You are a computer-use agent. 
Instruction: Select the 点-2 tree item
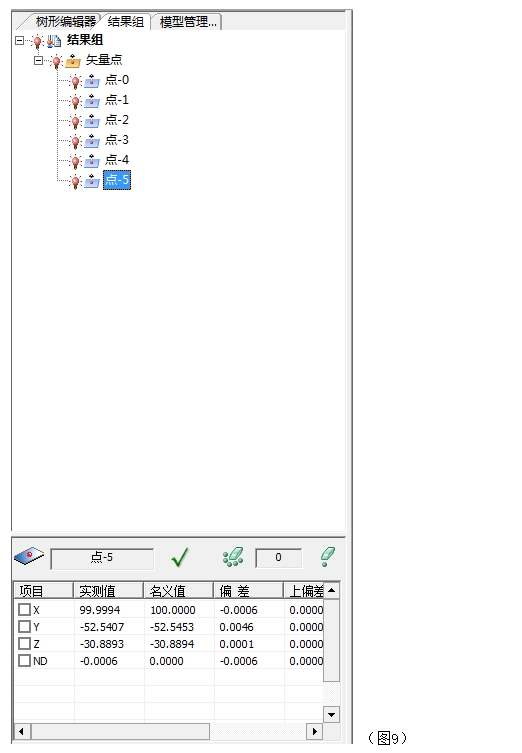117,120
